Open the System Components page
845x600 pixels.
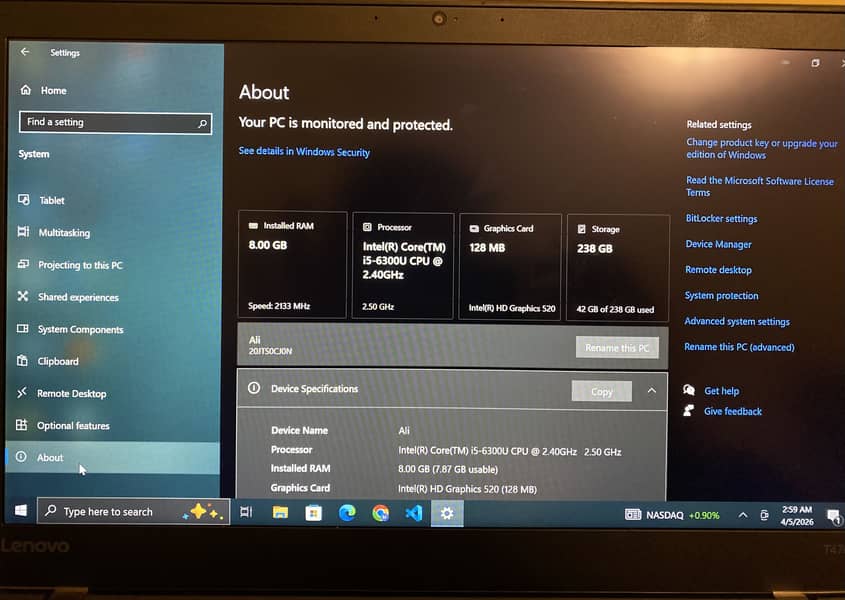[x=80, y=329]
